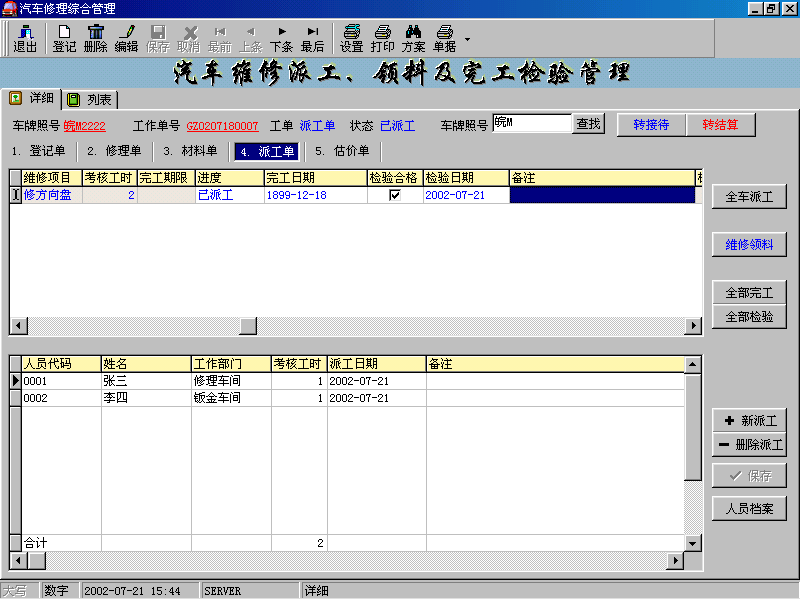Image resolution: width=800 pixels, height=600 pixels.
Task: Click the 已派工 progress cell
Action: click(x=230, y=195)
